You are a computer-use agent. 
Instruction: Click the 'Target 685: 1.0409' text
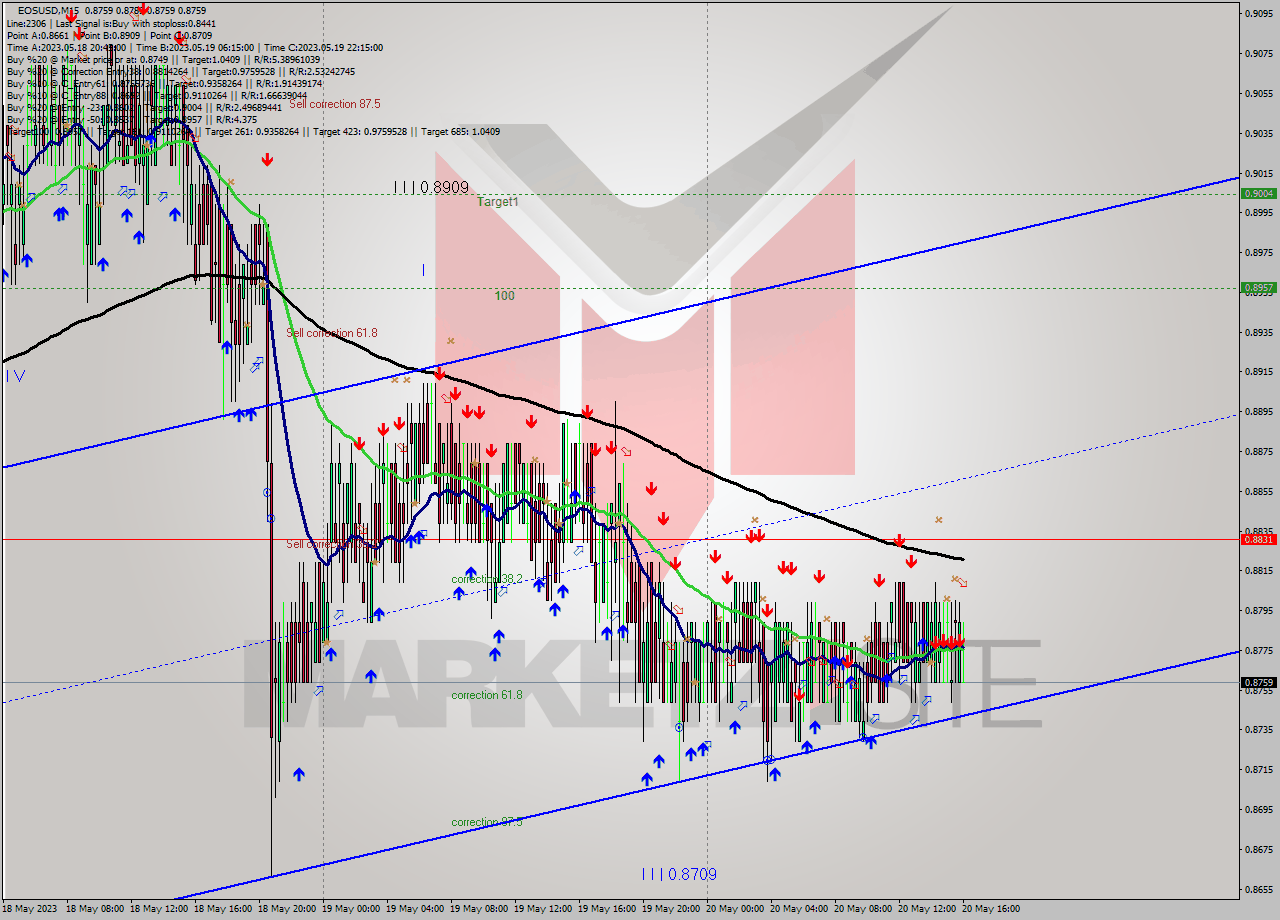click(x=460, y=131)
